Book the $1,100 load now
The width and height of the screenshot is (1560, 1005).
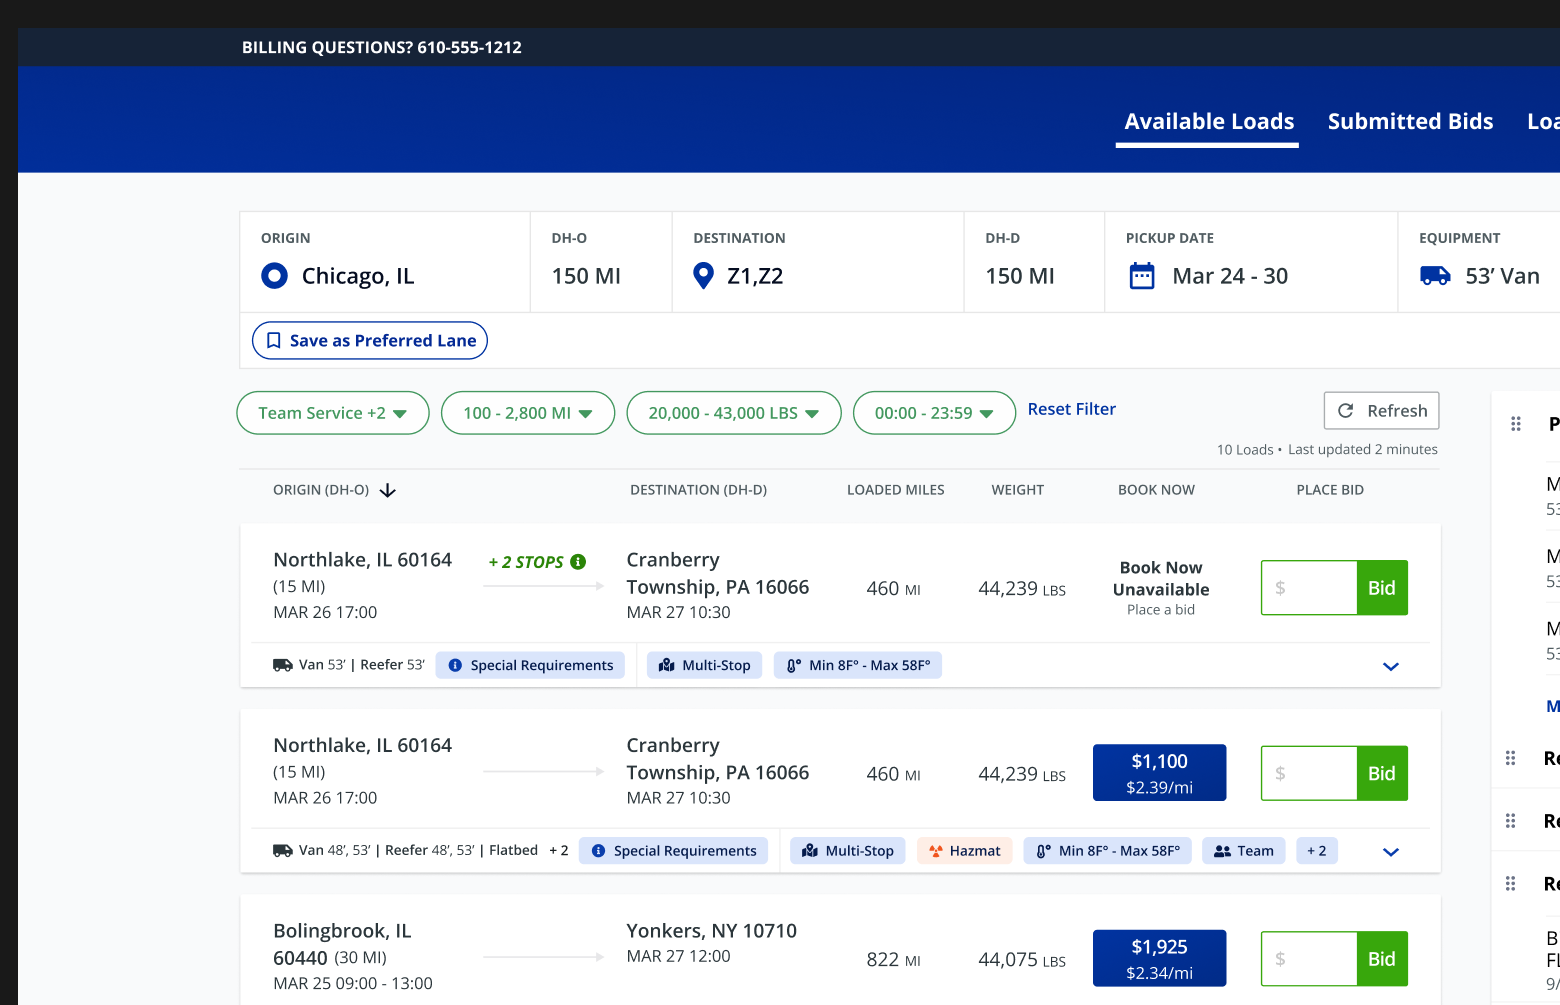pyautogui.click(x=1160, y=773)
